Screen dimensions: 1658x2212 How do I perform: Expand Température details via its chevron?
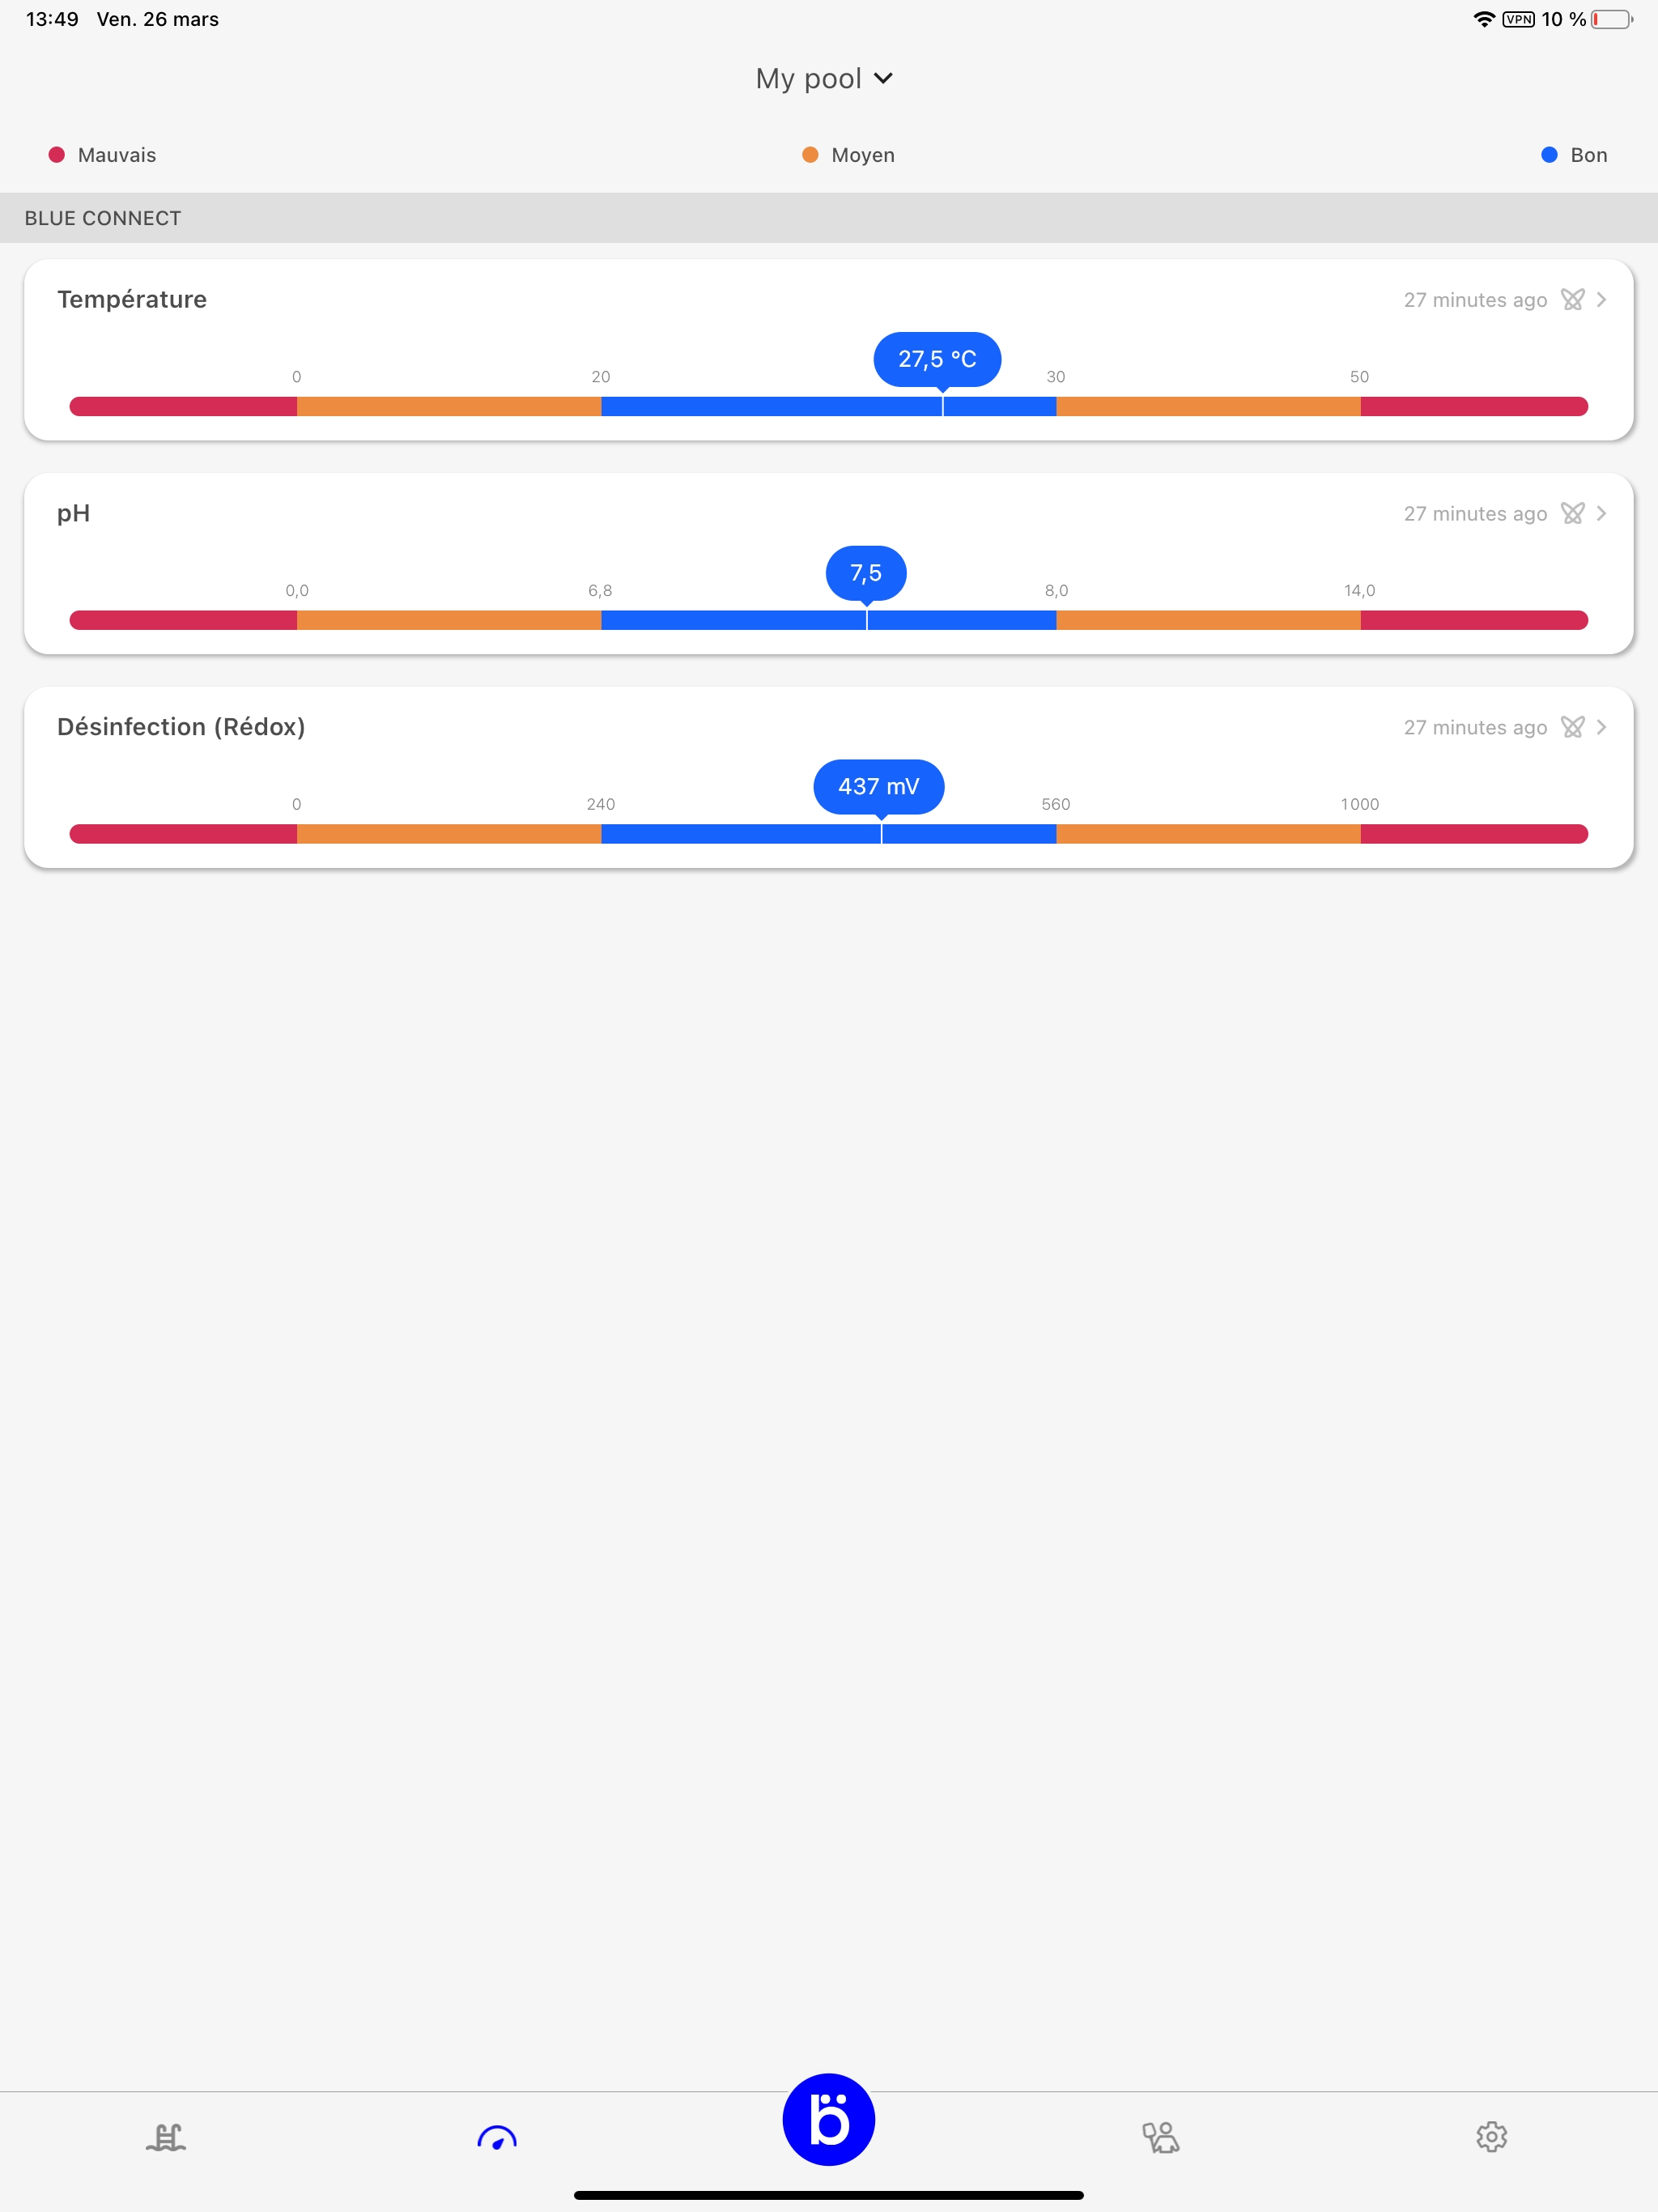(x=1603, y=299)
